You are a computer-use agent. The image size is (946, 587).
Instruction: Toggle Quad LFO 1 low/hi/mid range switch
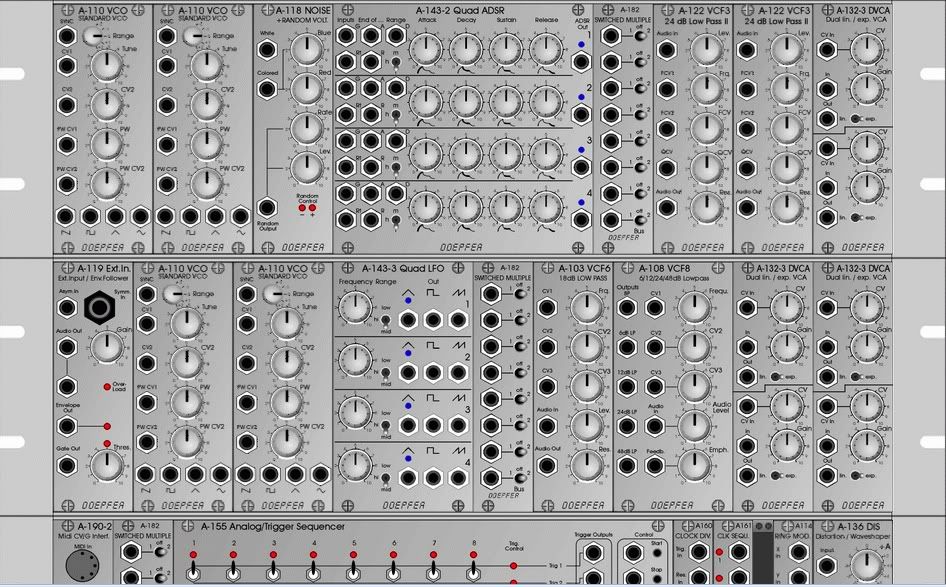(385, 320)
